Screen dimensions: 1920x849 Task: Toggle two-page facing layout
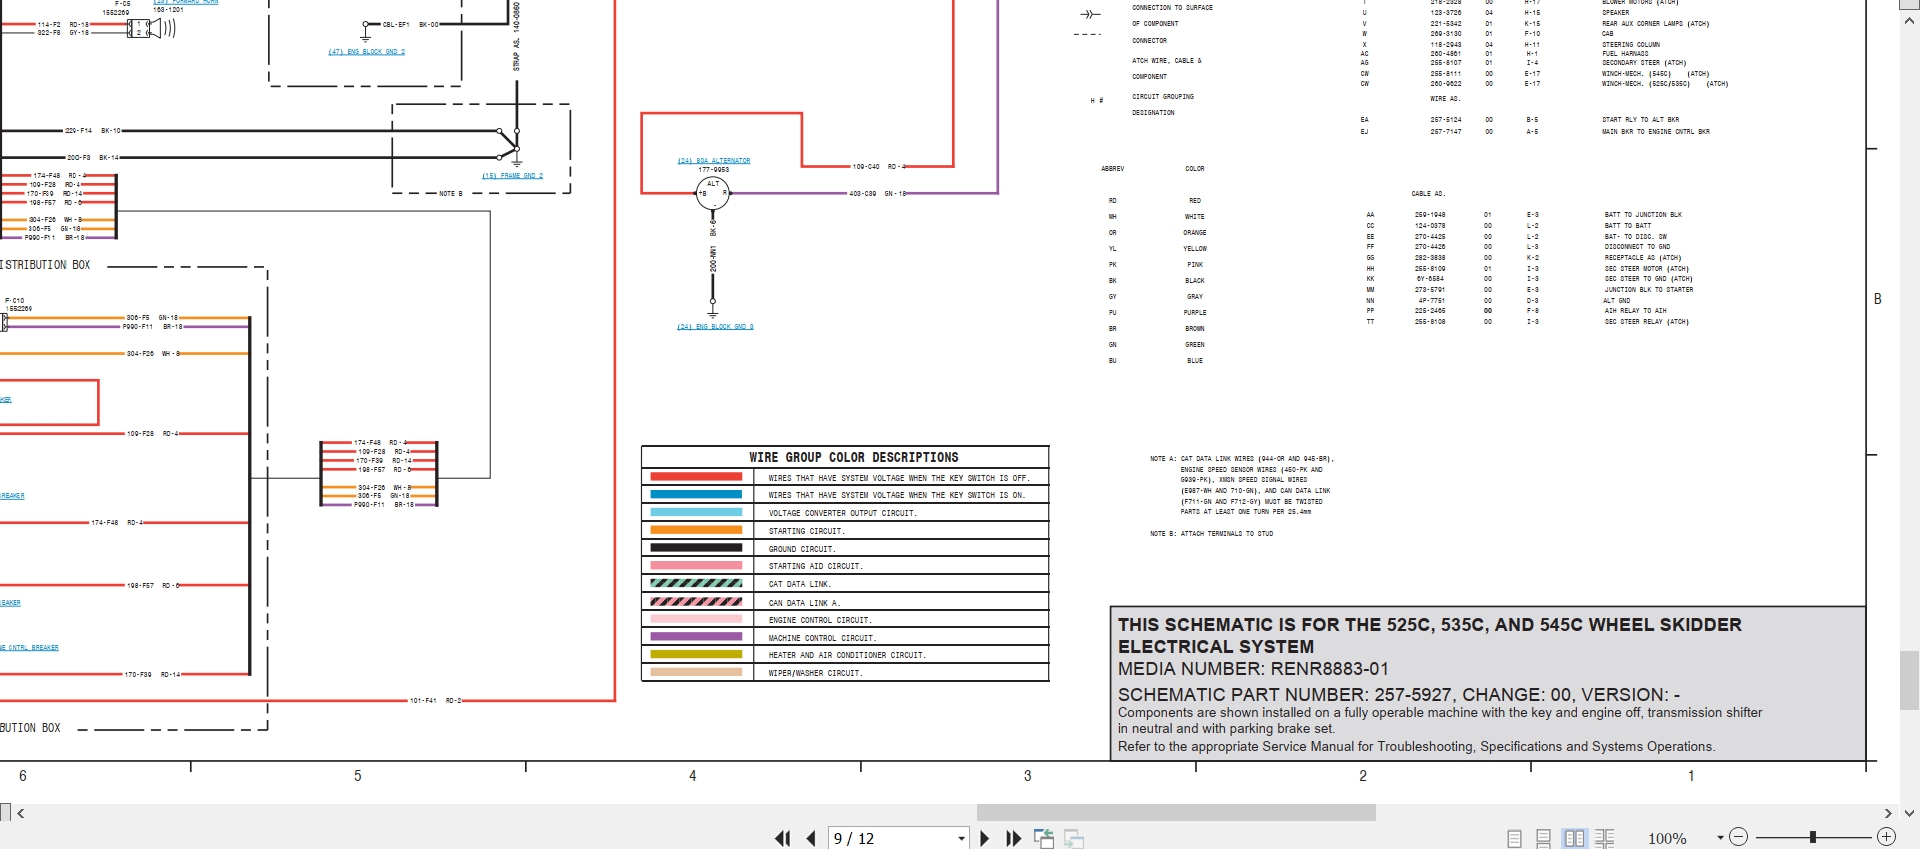click(1574, 838)
